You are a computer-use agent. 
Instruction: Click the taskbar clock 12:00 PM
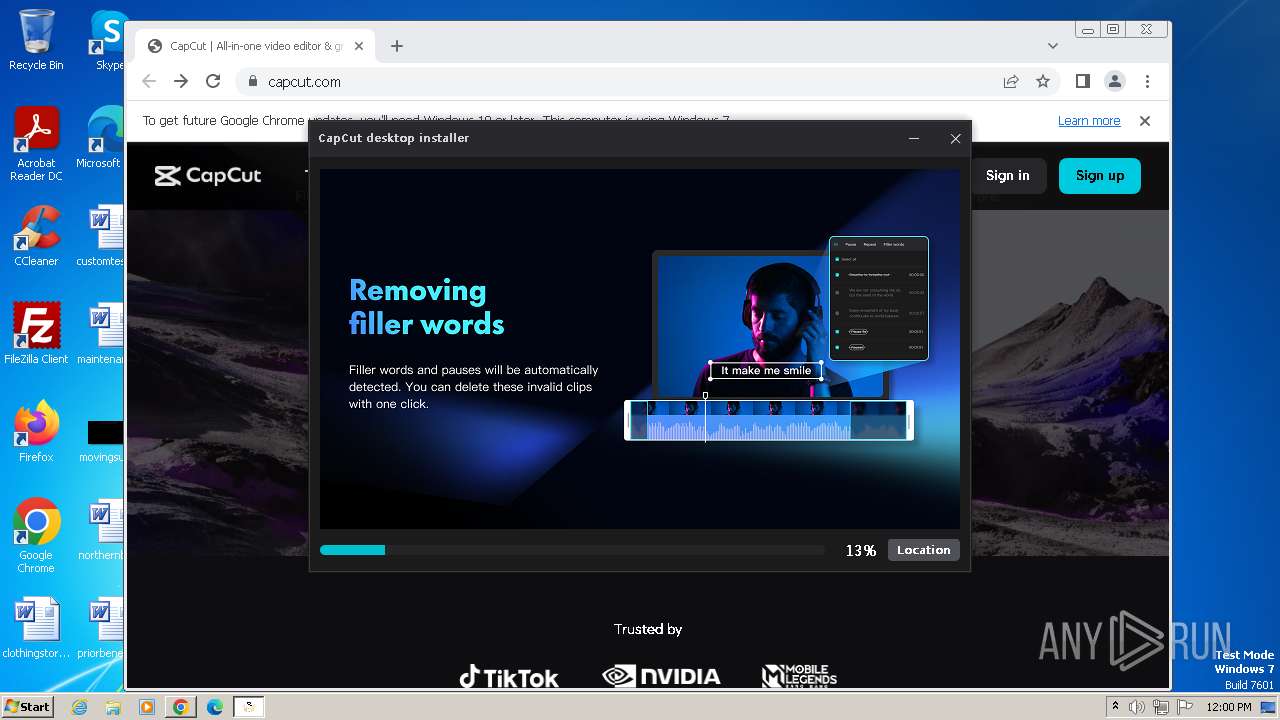[1229, 707]
